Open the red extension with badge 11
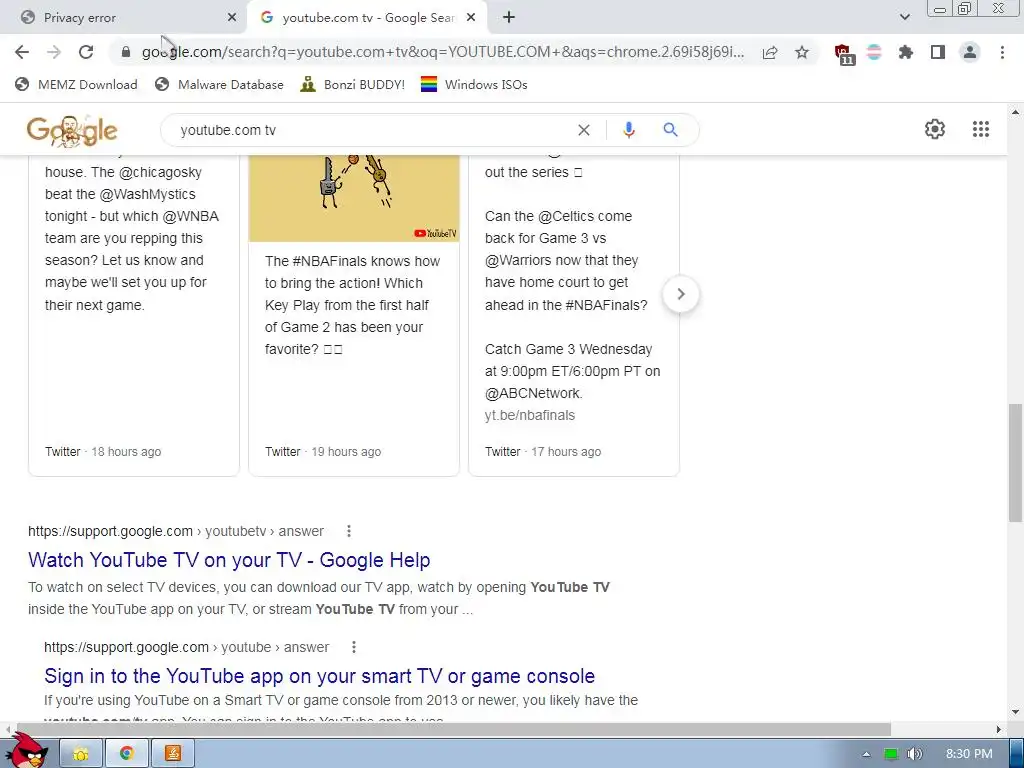This screenshot has height=768, width=1024. (x=844, y=54)
